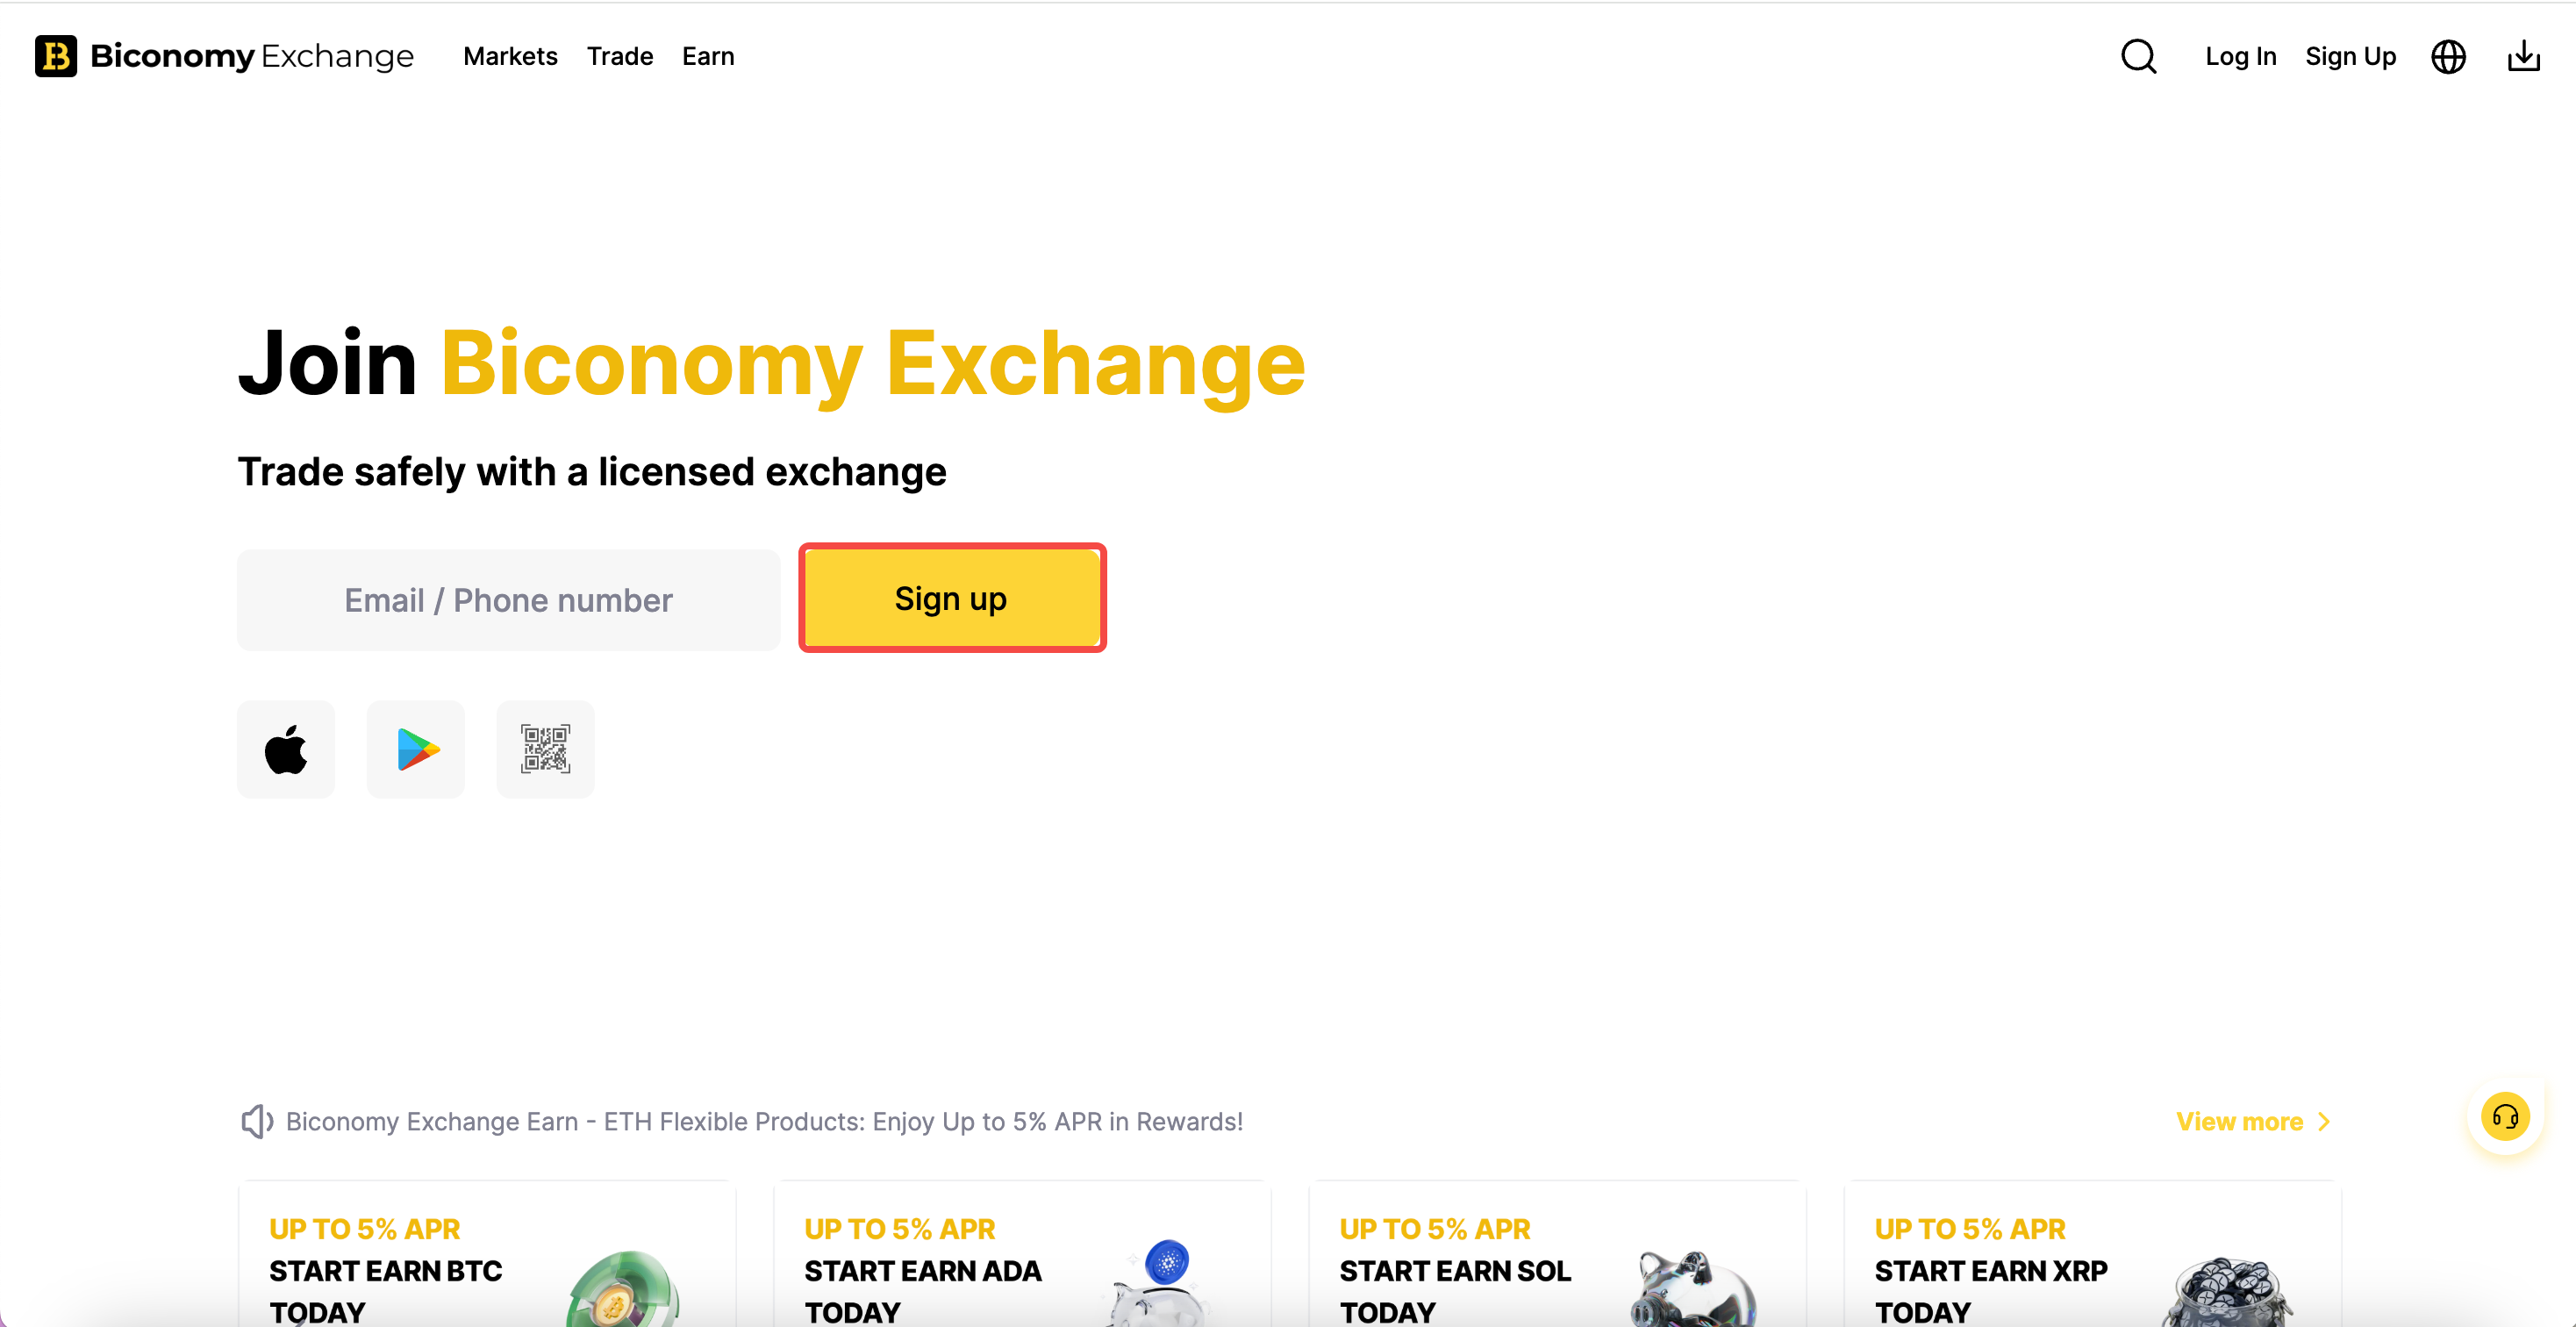Image resolution: width=2576 pixels, height=1327 pixels.
Task: Open the Trade menu
Action: coord(620,56)
